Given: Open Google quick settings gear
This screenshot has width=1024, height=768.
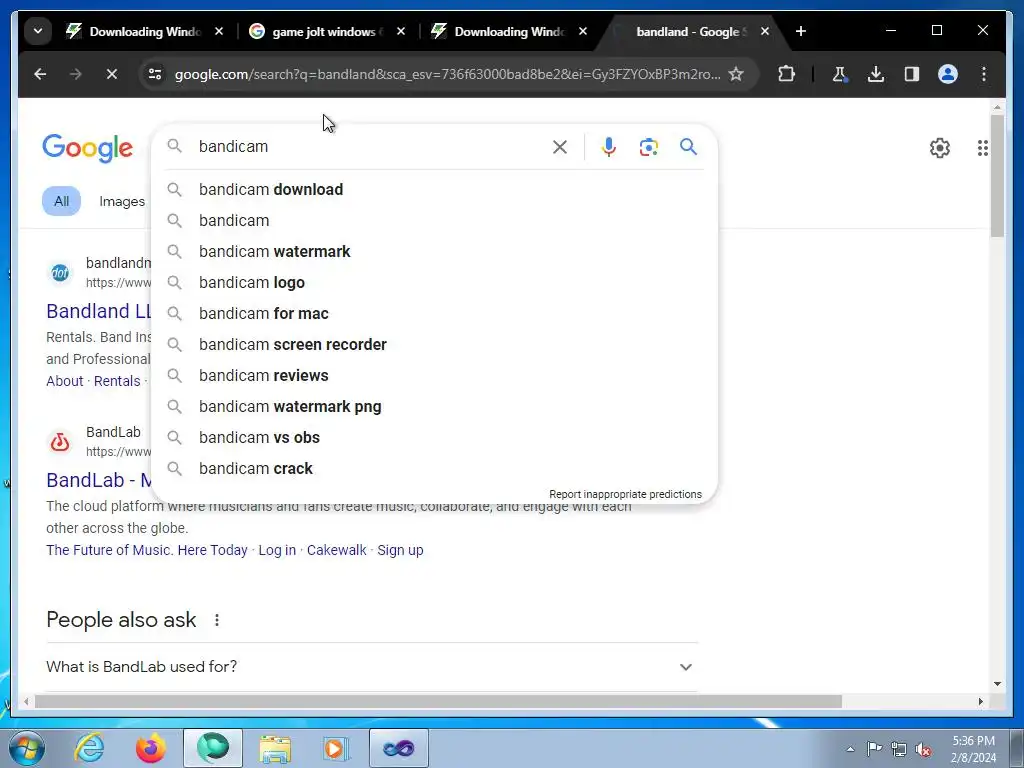Looking at the screenshot, I should (x=940, y=148).
